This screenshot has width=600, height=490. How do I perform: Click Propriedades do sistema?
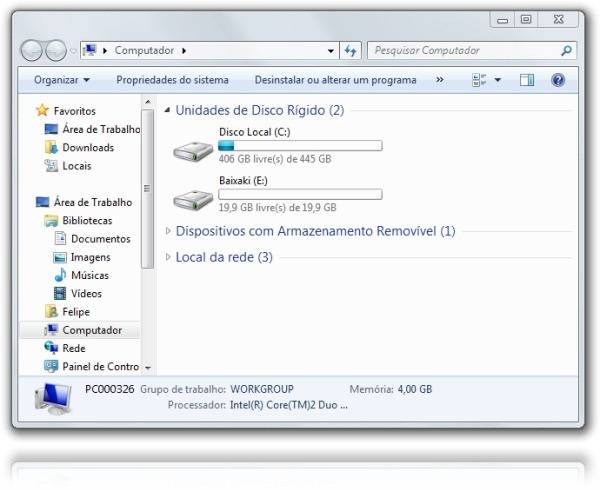point(172,80)
